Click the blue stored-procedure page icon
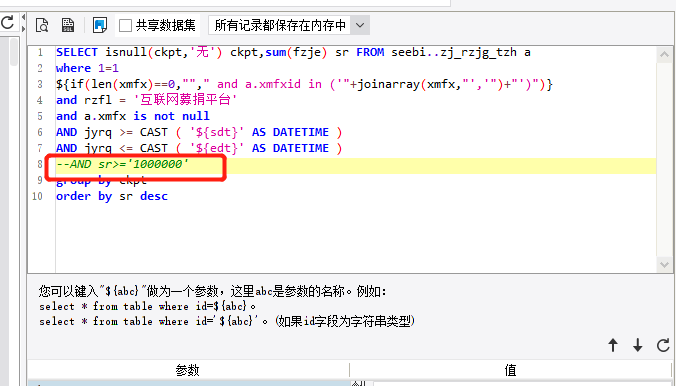 coord(100,25)
